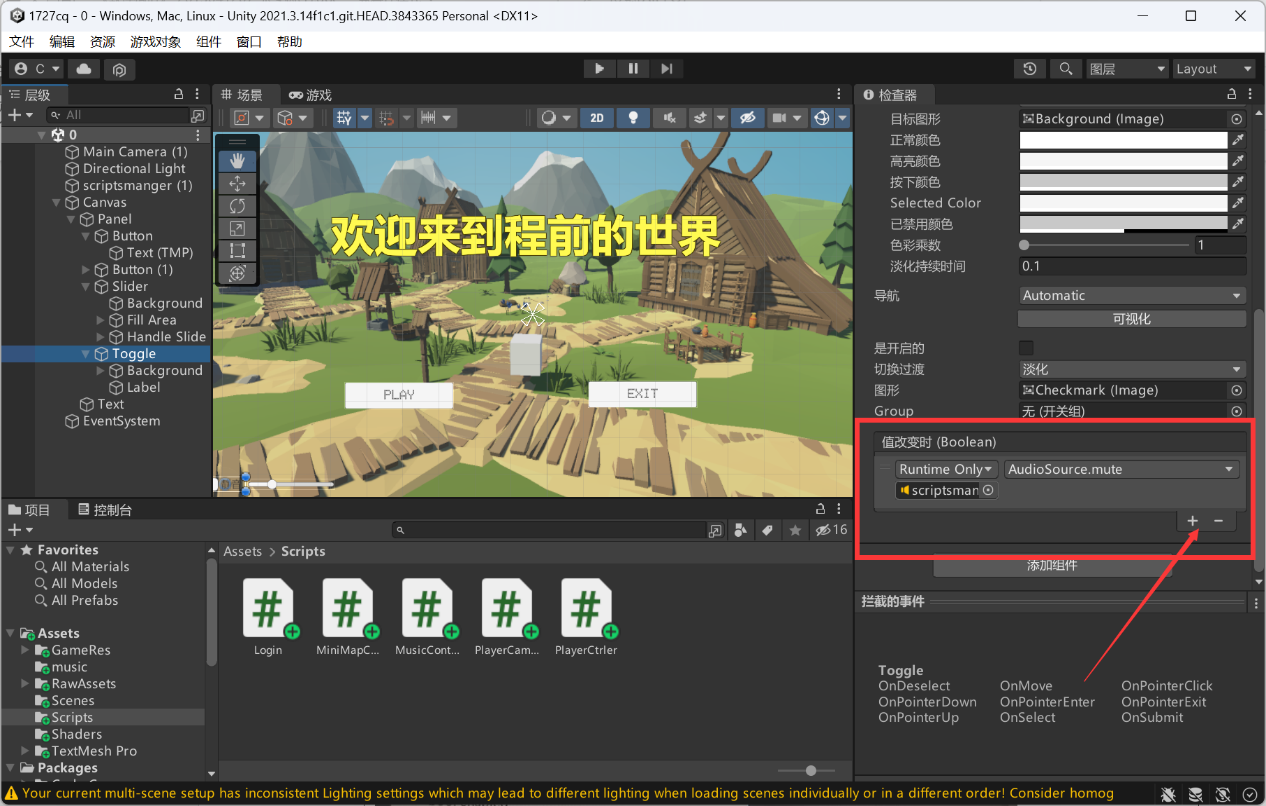The width and height of the screenshot is (1266, 806).
Task: Toggle the Scene view lighting icon
Action: coord(633,117)
